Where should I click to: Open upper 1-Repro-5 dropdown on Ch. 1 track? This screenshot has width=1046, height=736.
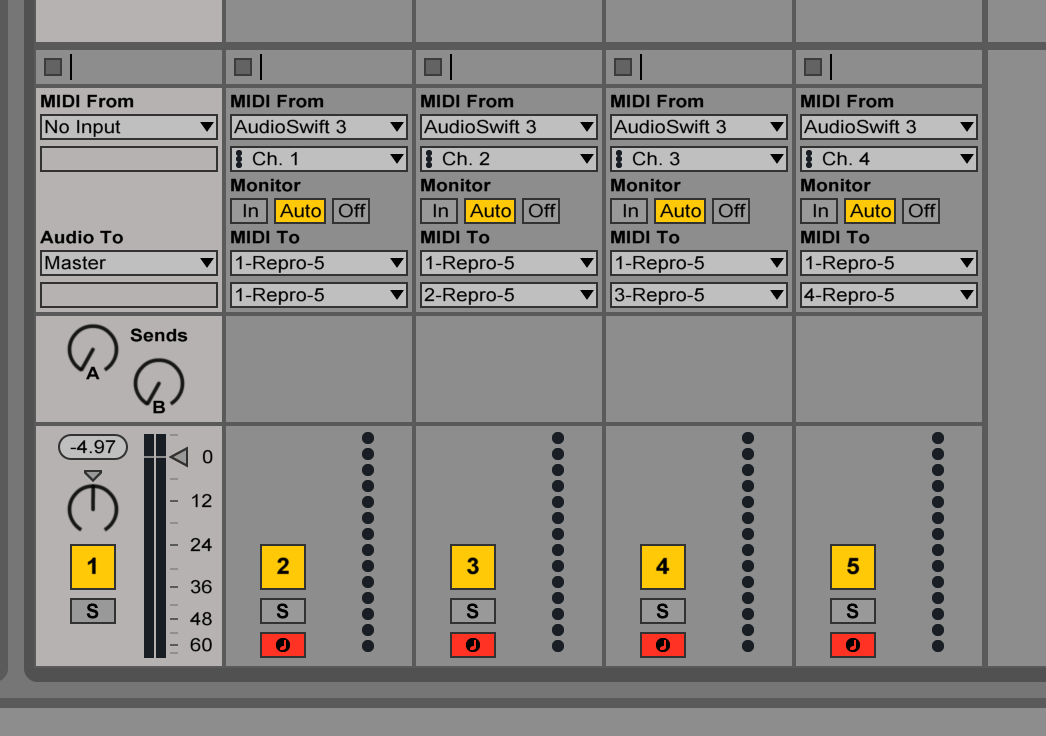319,263
